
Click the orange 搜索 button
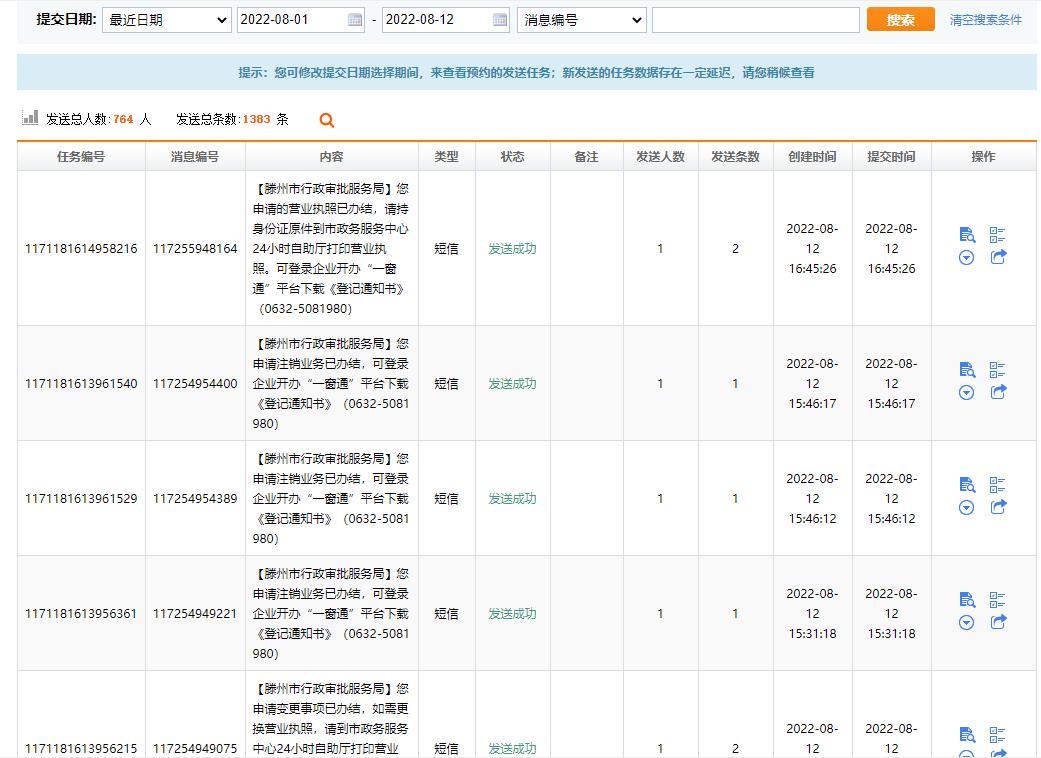click(900, 20)
